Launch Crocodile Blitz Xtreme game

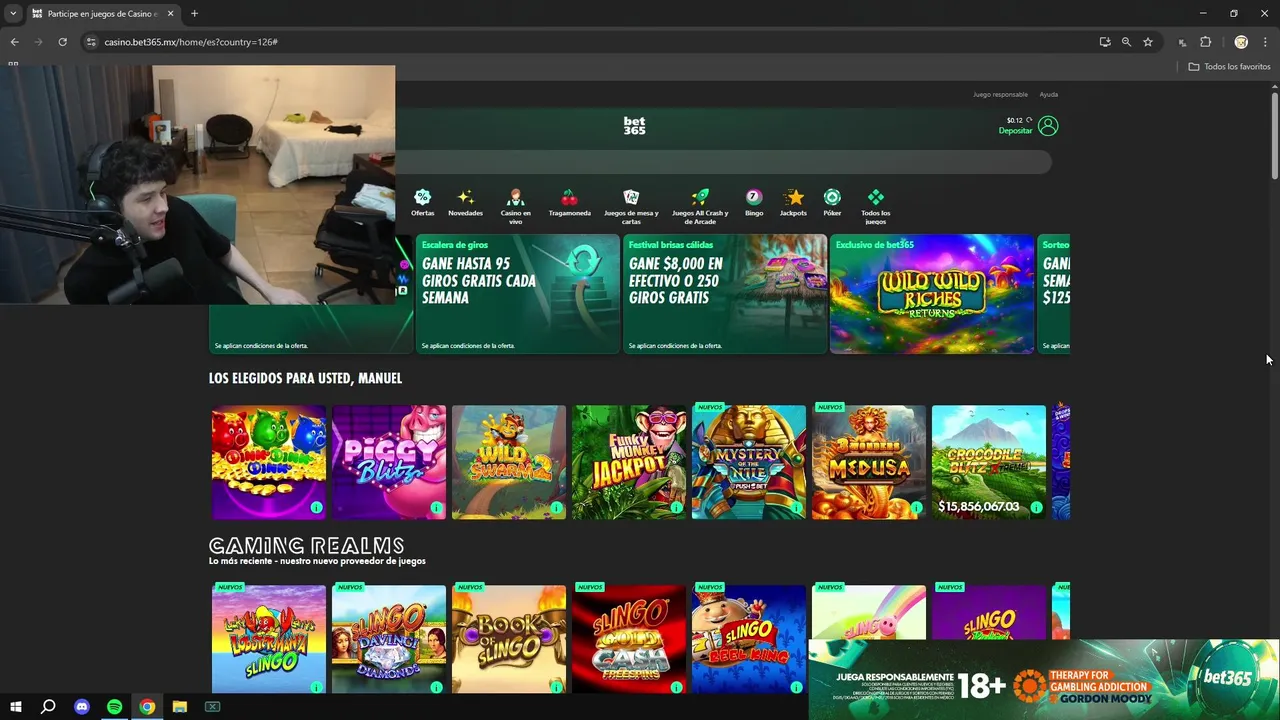(x=988, y=462)
